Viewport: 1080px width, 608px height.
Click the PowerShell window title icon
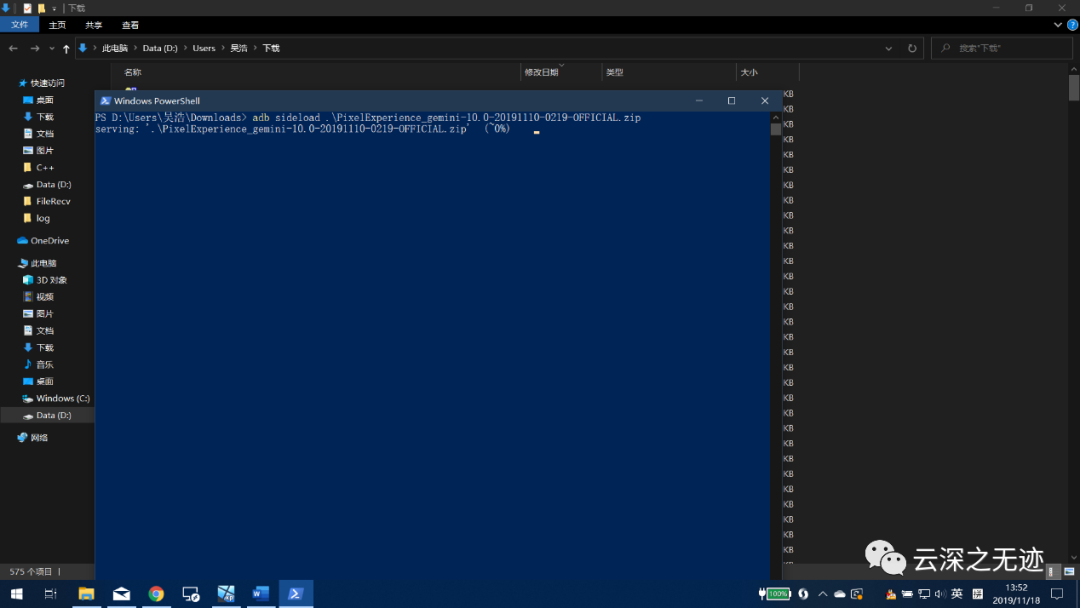pyautogui.click(x=105, y=101)
